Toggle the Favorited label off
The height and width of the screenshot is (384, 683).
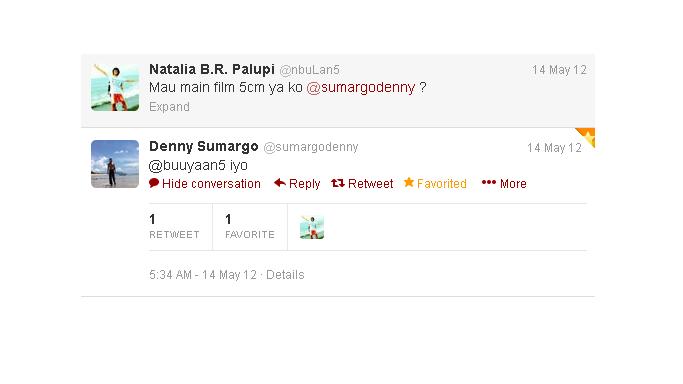pyautogui.click(x=442, y=184)
